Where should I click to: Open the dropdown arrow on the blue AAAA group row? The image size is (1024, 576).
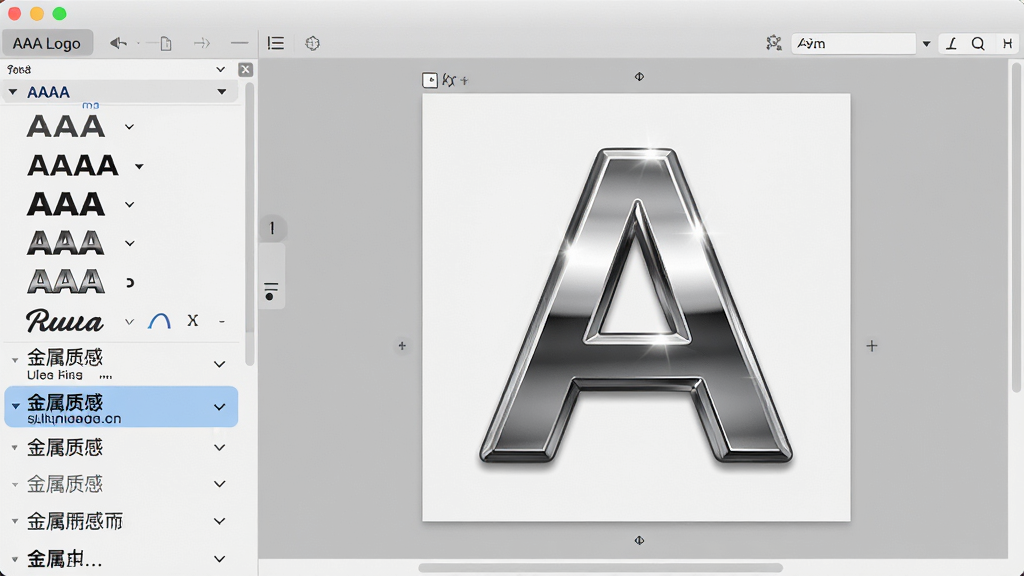tap(222, 92)
